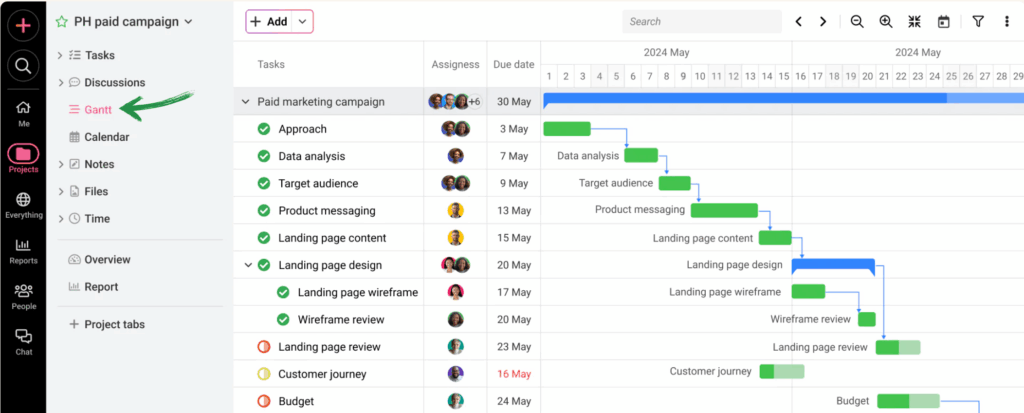Open the filter funnel icon
This screenshot has height=413, width=1024.
click(x=978, y=22)
